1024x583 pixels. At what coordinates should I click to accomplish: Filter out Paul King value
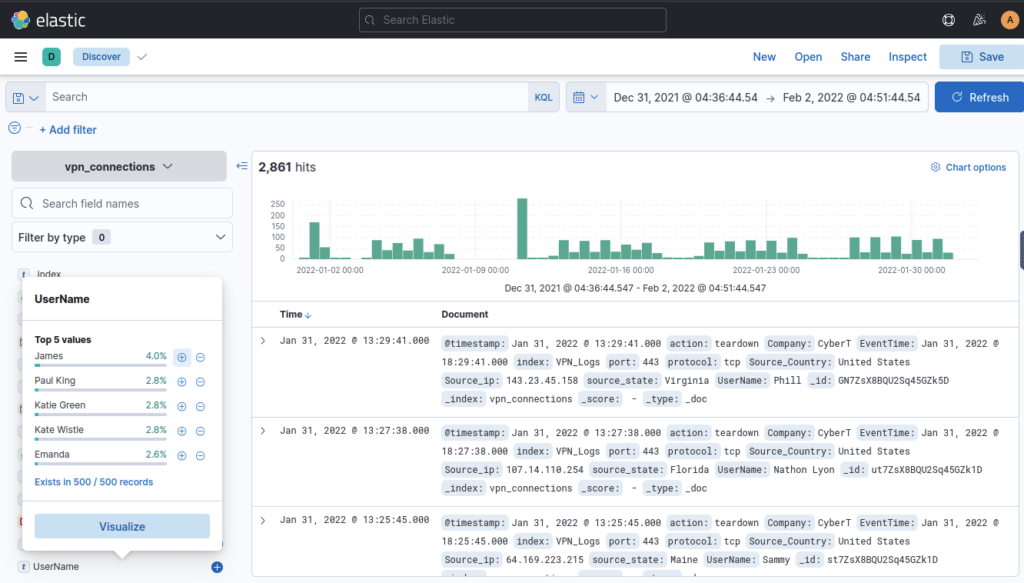[x=200, y=382]
